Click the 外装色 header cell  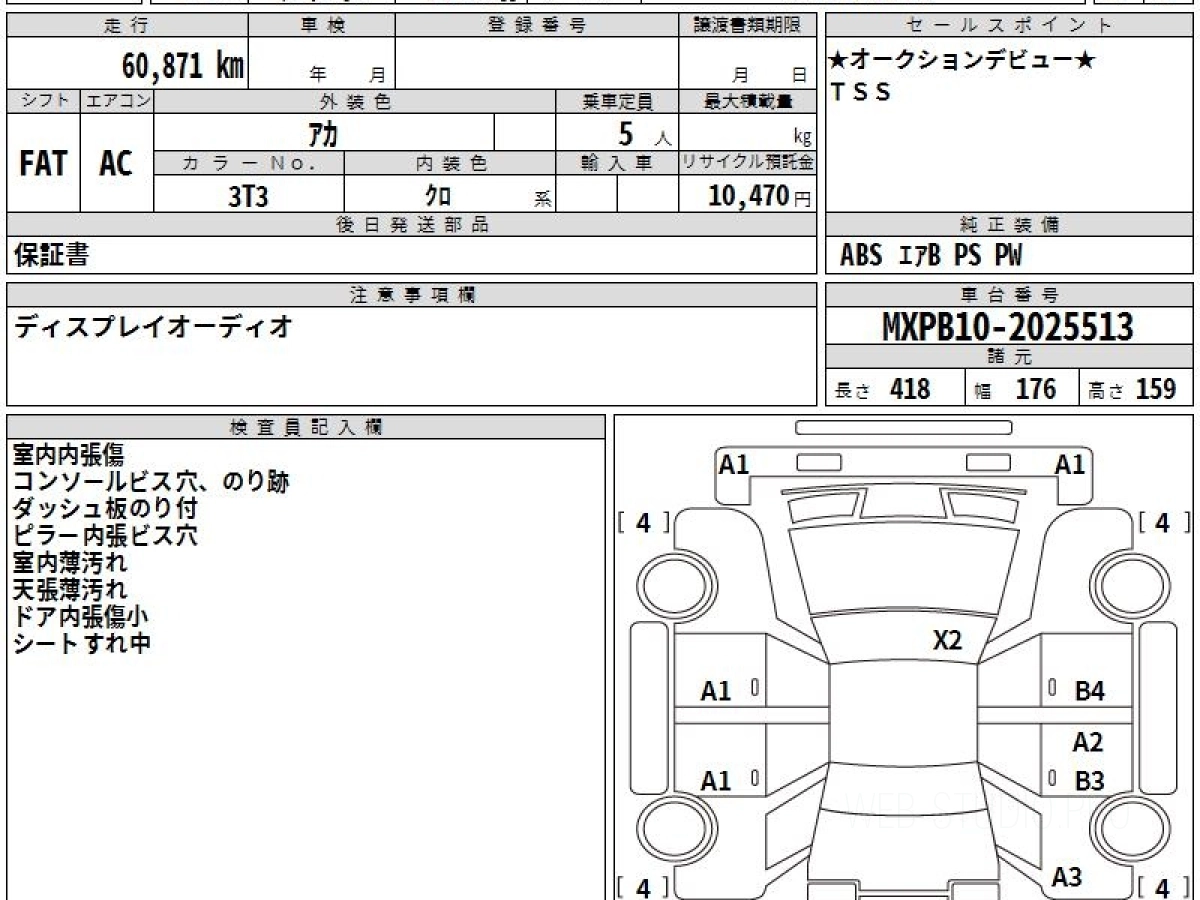pyautogui.click(x=355, y=101)
